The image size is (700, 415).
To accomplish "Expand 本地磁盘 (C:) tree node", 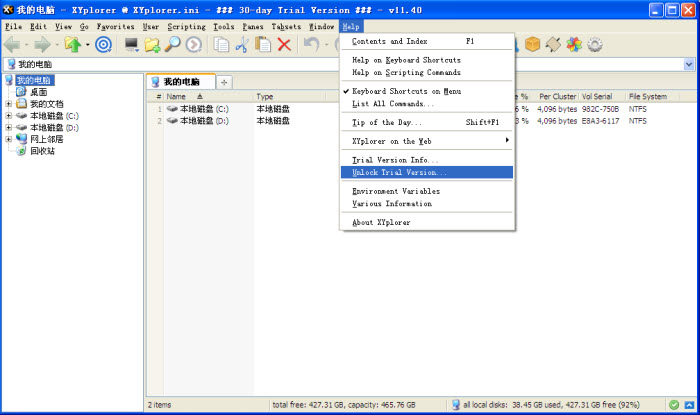I will click(8, 116).
